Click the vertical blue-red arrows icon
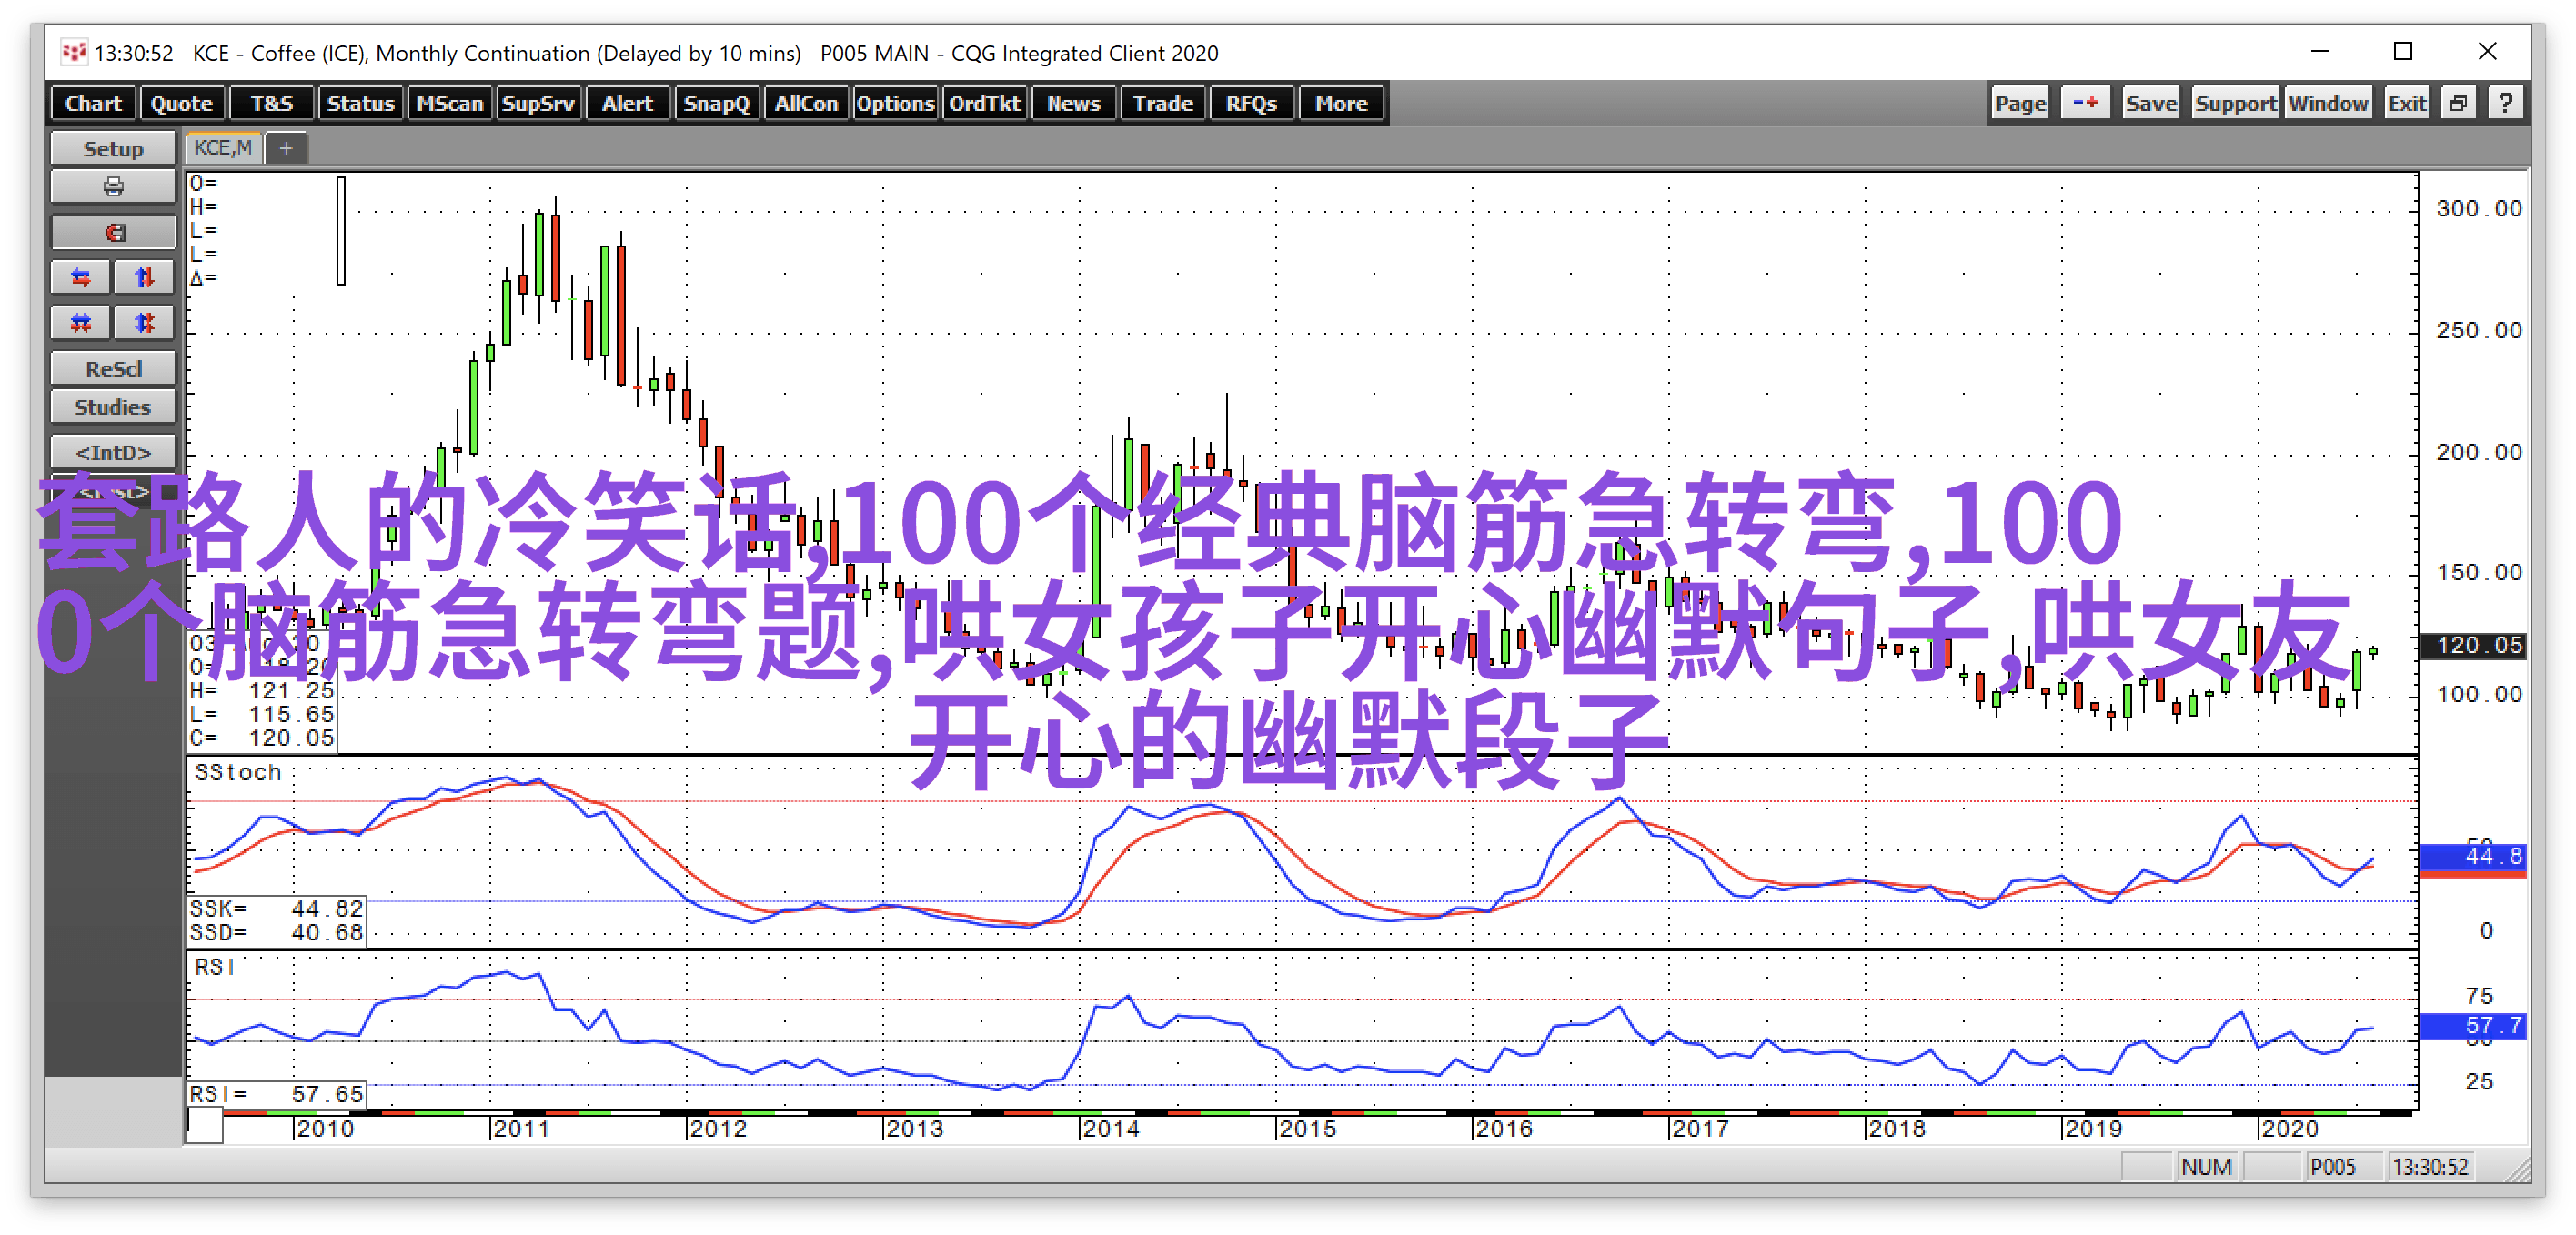2576x1235 pixels. pos(145,277)
